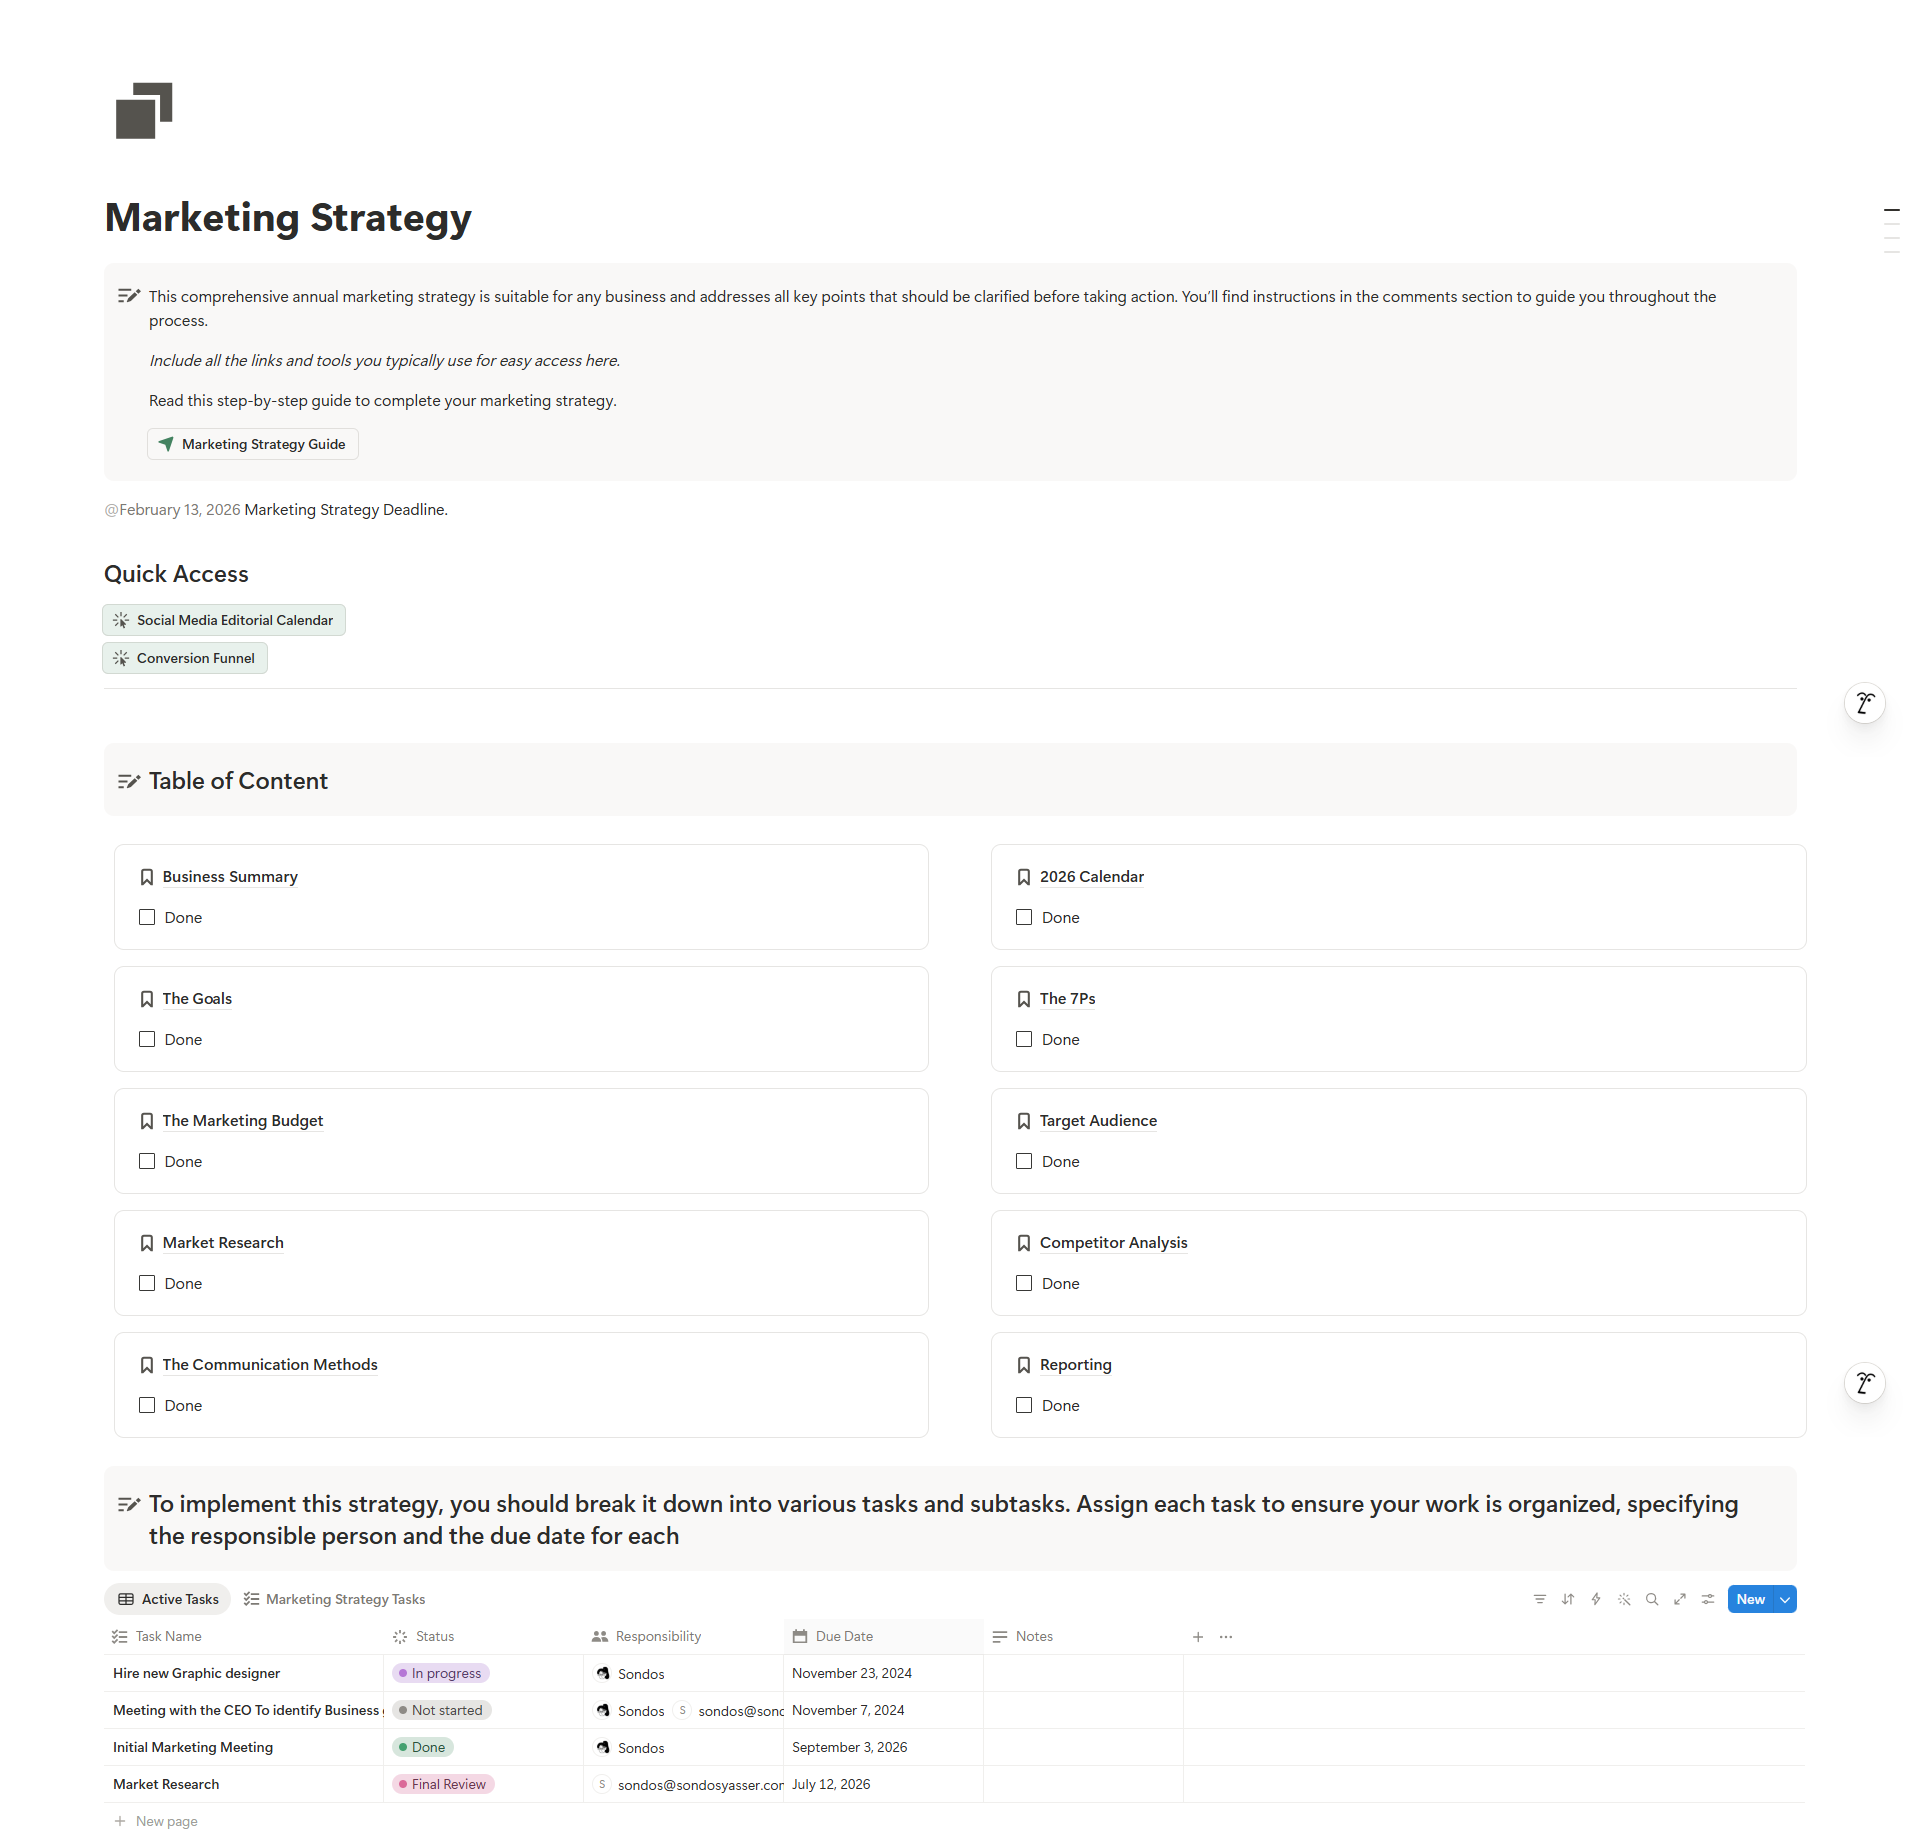Click the magic wand AI icon in toolbar
This screenshot has height=1845, width=1920.
click(1624, 1599)
